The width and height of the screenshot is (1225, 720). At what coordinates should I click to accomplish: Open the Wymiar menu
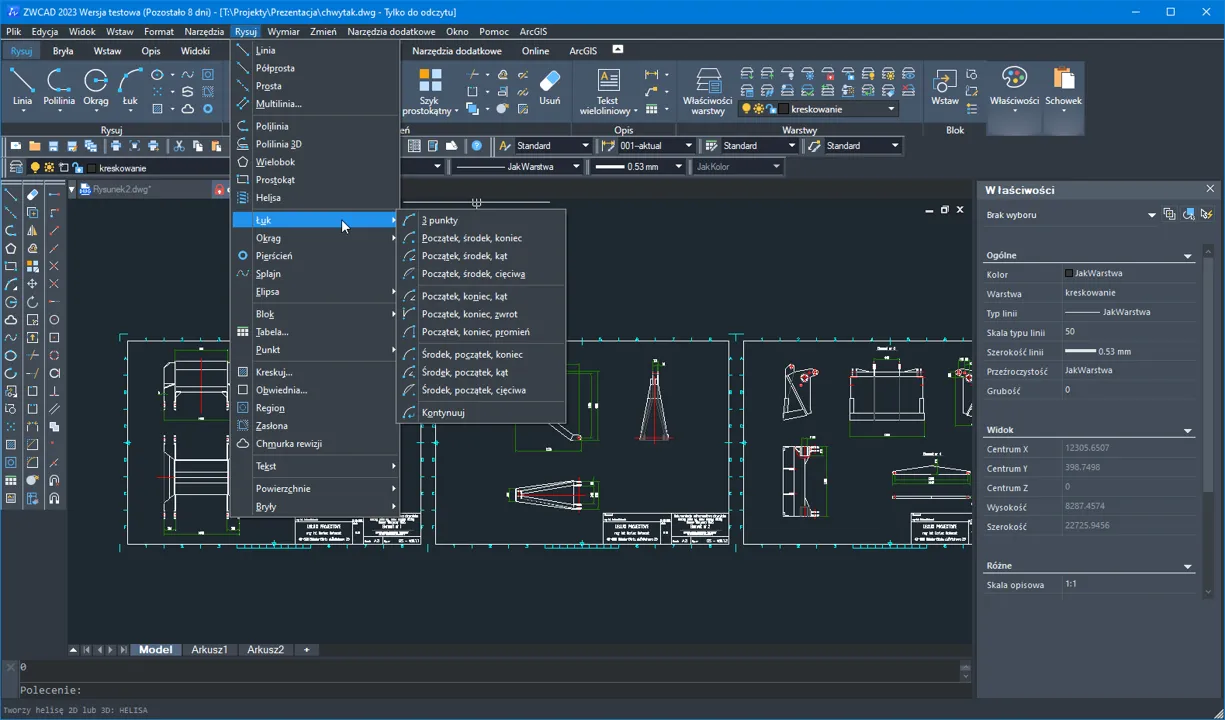point(283,32)
